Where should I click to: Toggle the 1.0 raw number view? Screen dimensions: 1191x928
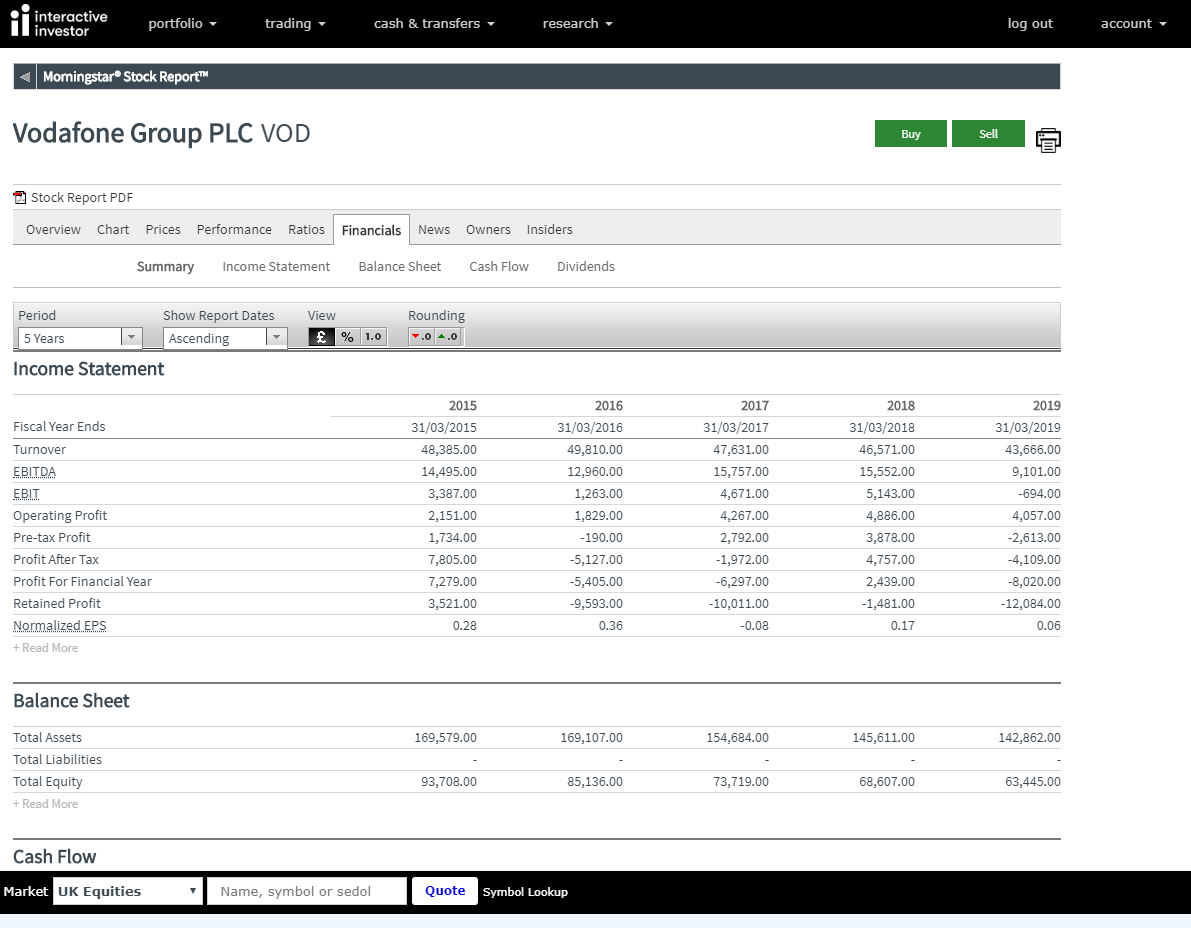pos(373,337)
